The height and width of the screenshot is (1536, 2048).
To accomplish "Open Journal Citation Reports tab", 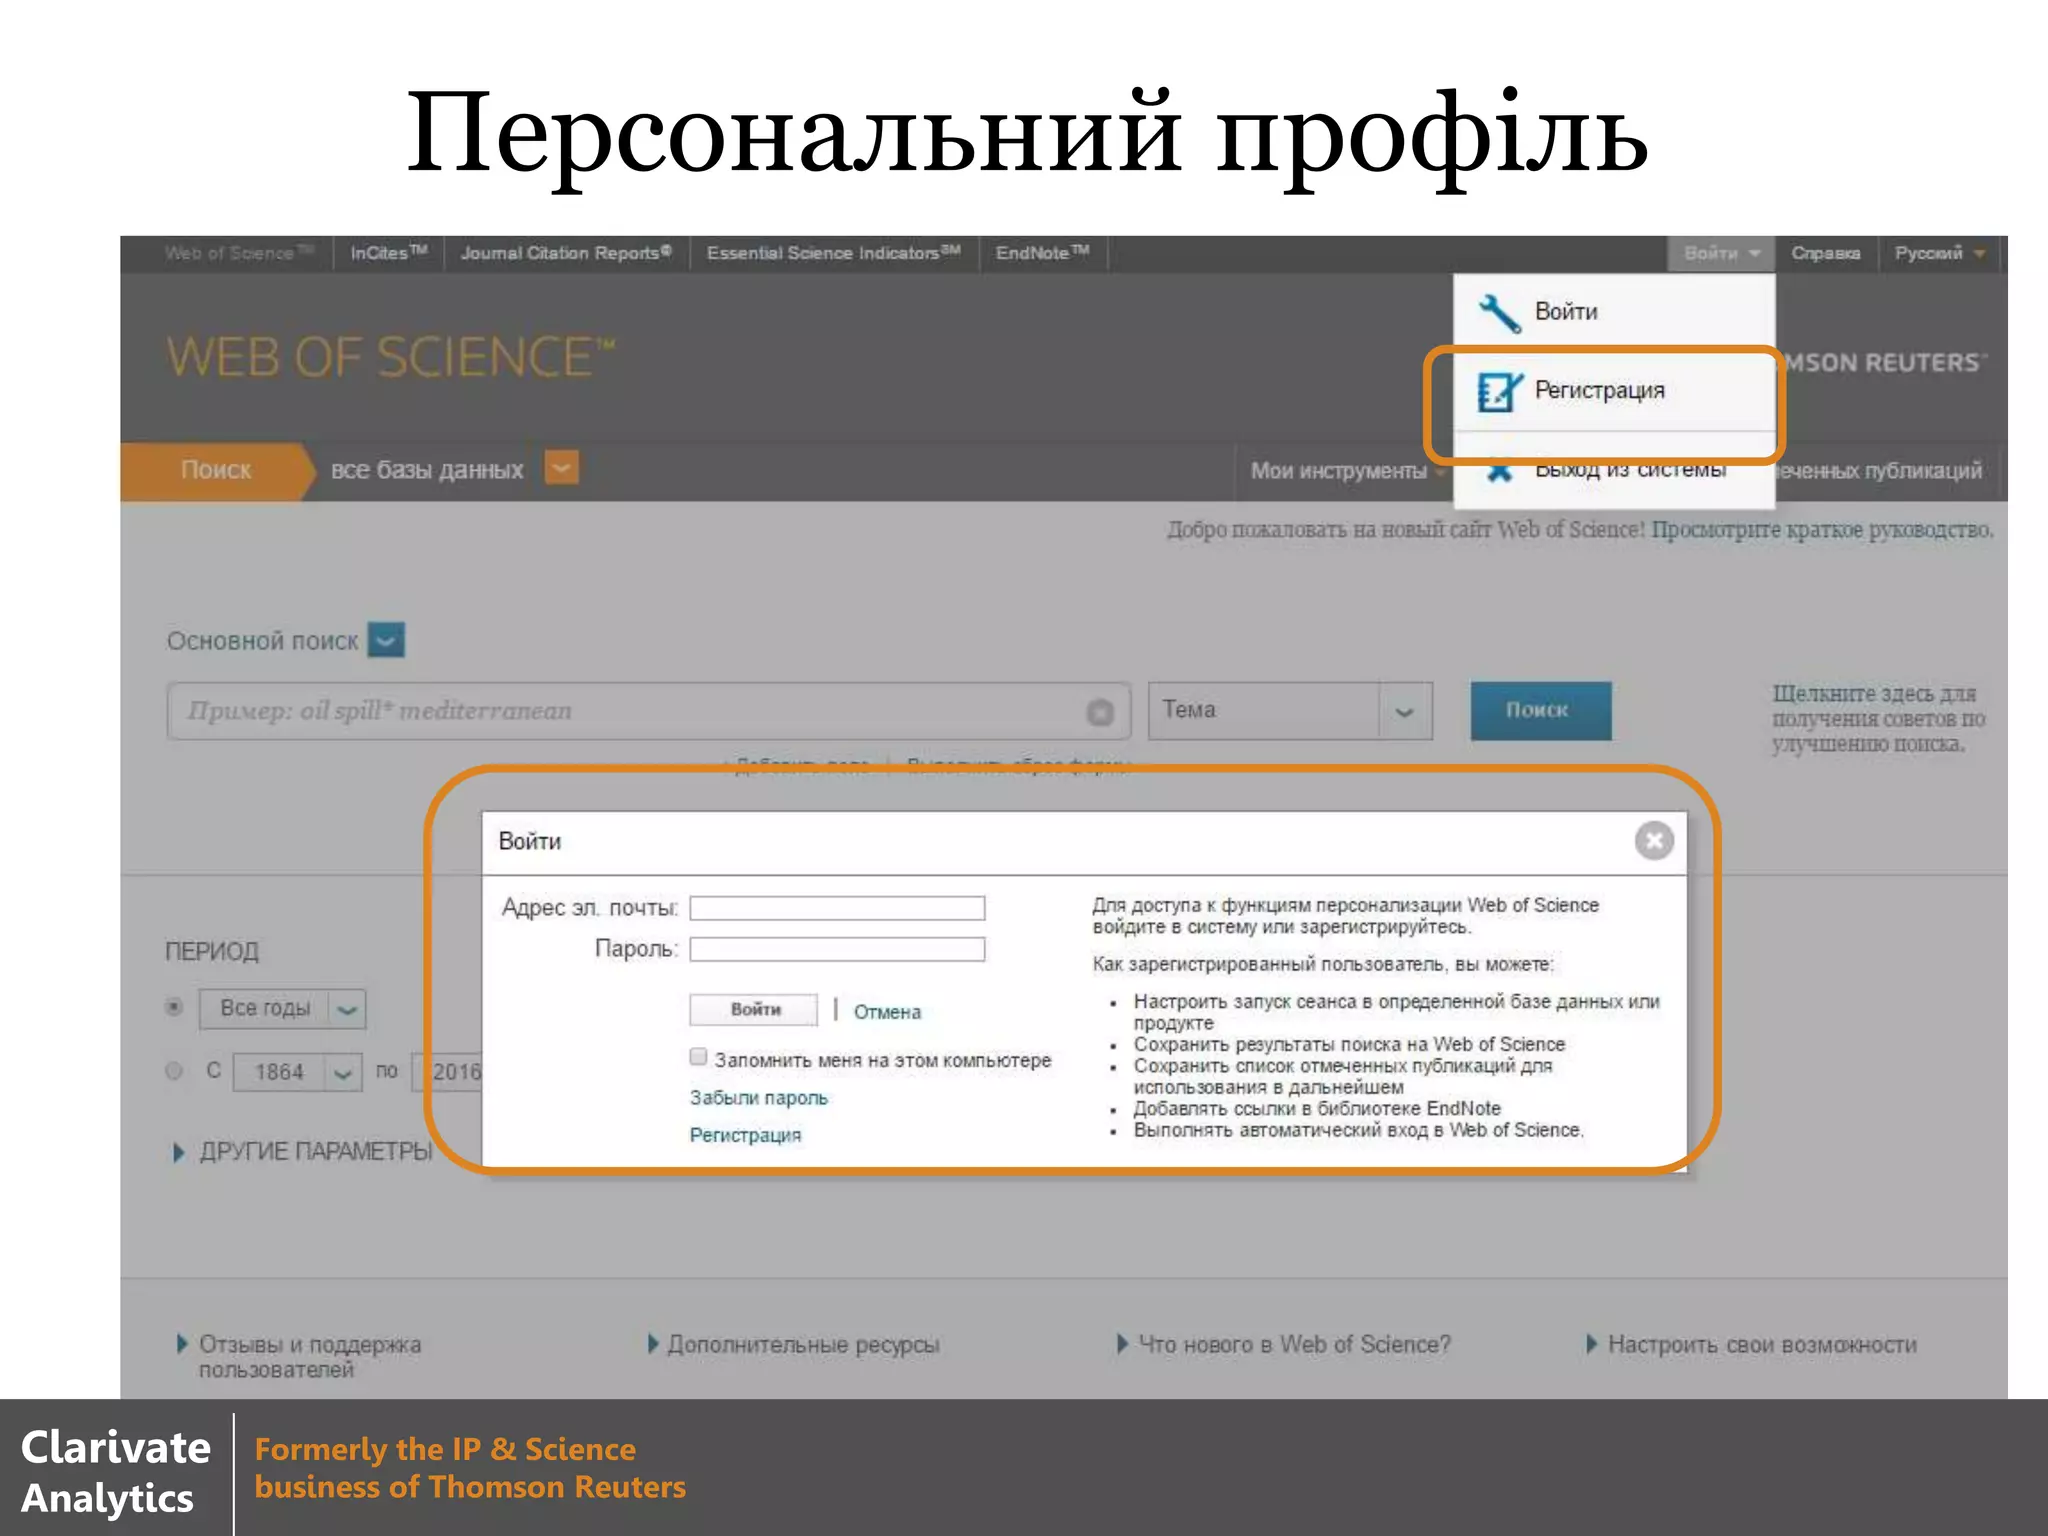I will point(566,254).
